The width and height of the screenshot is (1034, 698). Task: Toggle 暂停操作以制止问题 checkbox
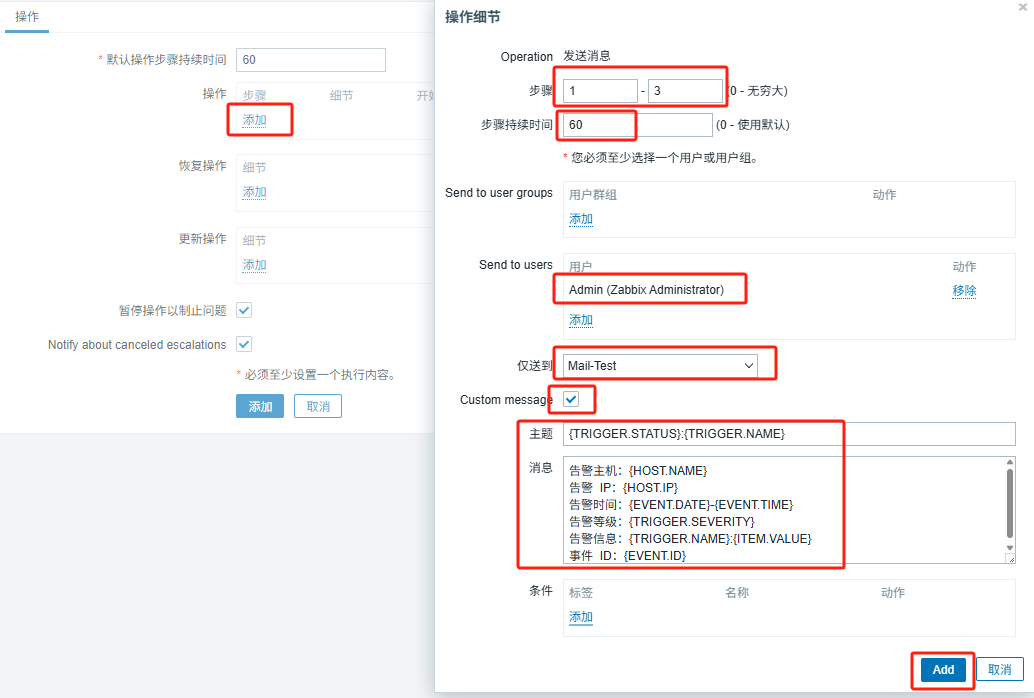coord(243,310)
